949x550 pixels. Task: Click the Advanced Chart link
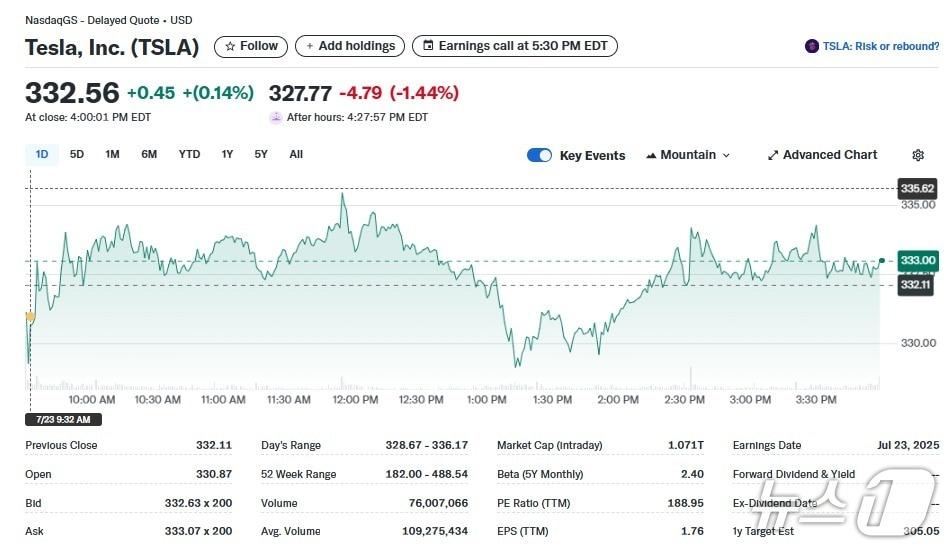coord(830,155)
